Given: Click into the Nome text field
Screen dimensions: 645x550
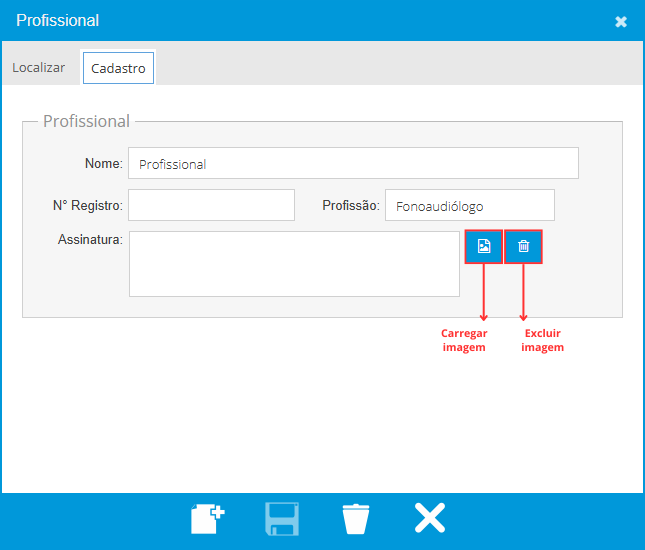Looking at the screenshot, I should tap(353, 164).
